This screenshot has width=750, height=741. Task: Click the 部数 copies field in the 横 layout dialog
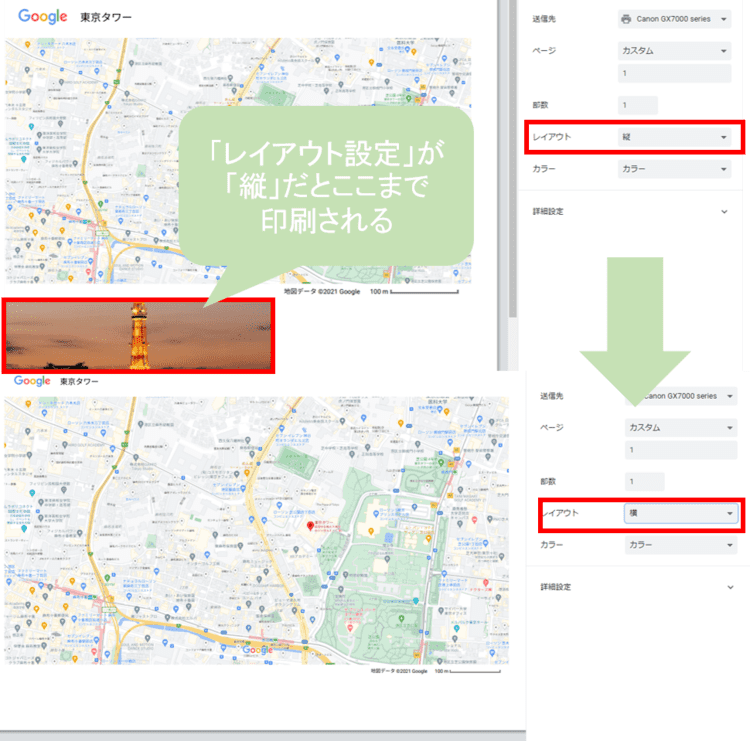pyautogui.click(x=644, y=481)
